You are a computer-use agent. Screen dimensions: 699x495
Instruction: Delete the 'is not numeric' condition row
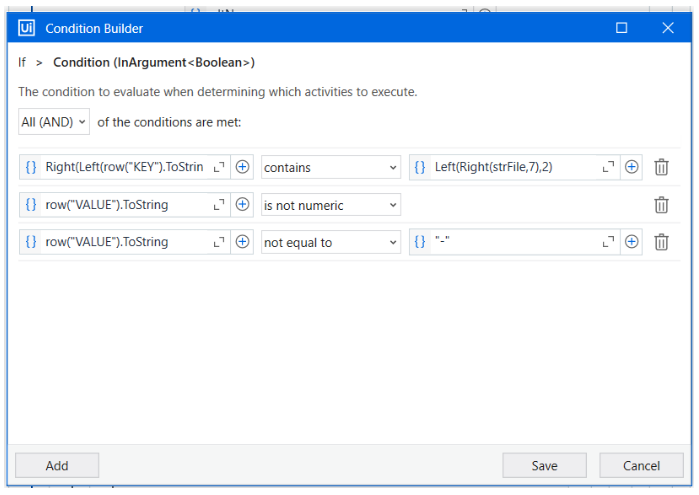pyautogui.click(x=661, y=205)
